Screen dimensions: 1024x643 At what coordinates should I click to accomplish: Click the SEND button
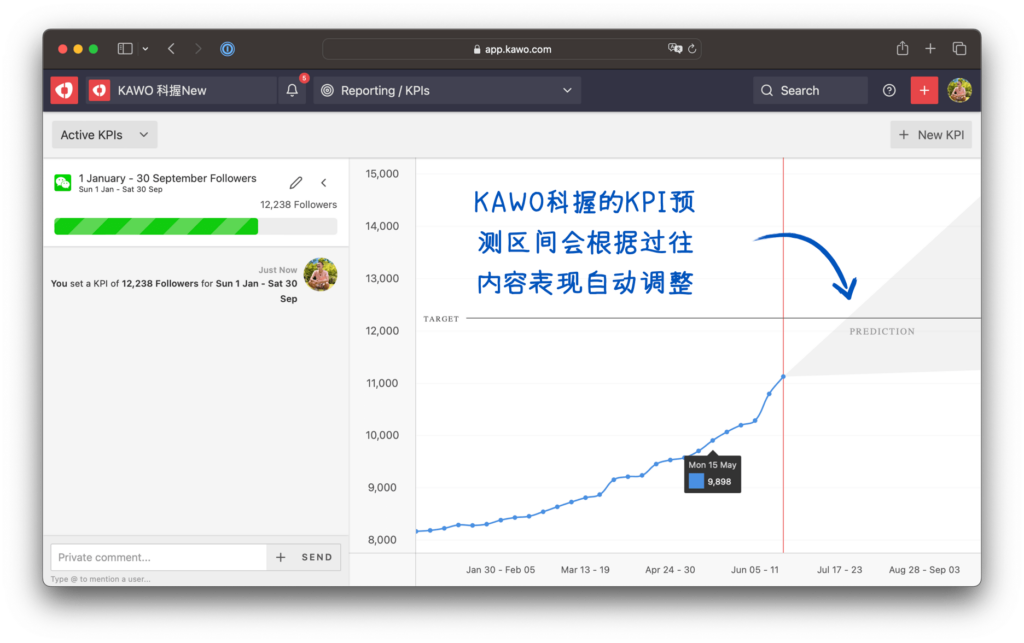[317, 557]
